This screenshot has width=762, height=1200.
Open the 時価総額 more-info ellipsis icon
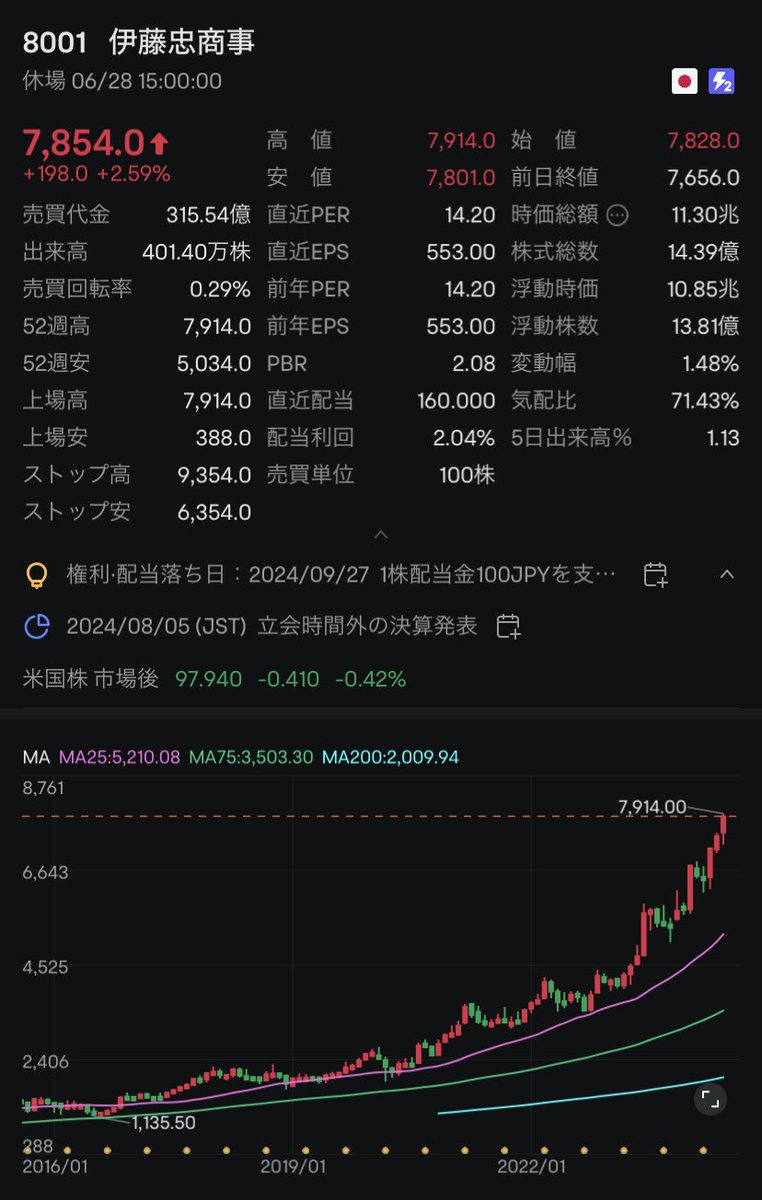click(x=618, y=214)
